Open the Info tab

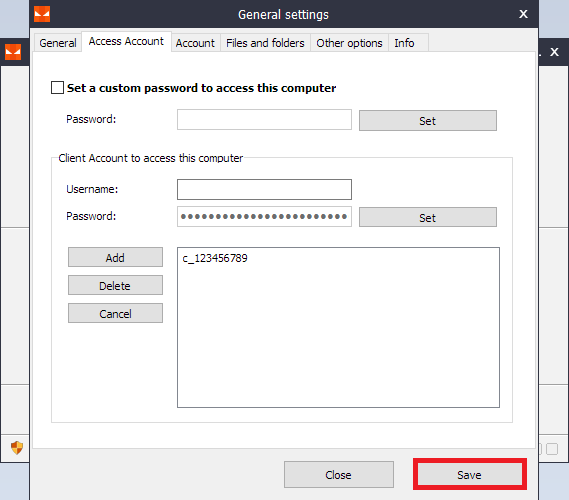[404, 43]
